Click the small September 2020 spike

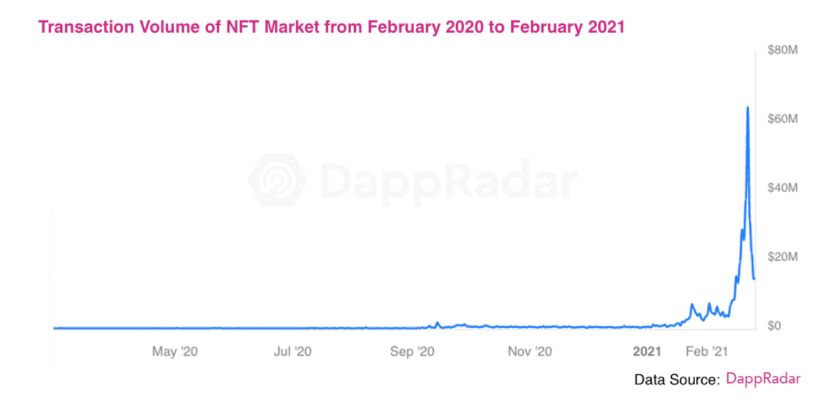point(437,323)
